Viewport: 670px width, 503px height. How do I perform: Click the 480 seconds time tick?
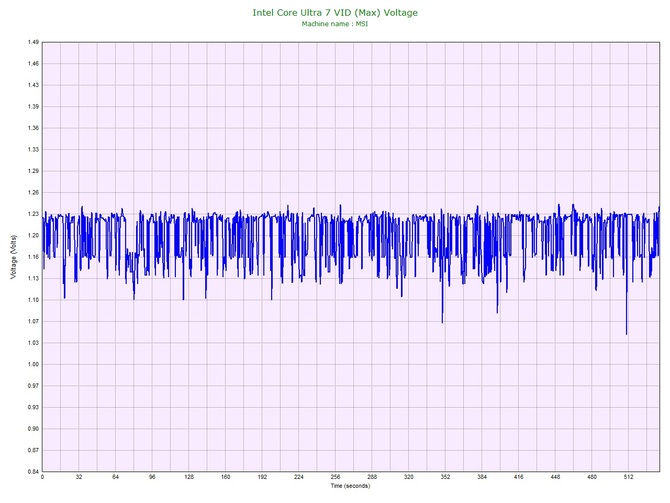tap(592, 477)
